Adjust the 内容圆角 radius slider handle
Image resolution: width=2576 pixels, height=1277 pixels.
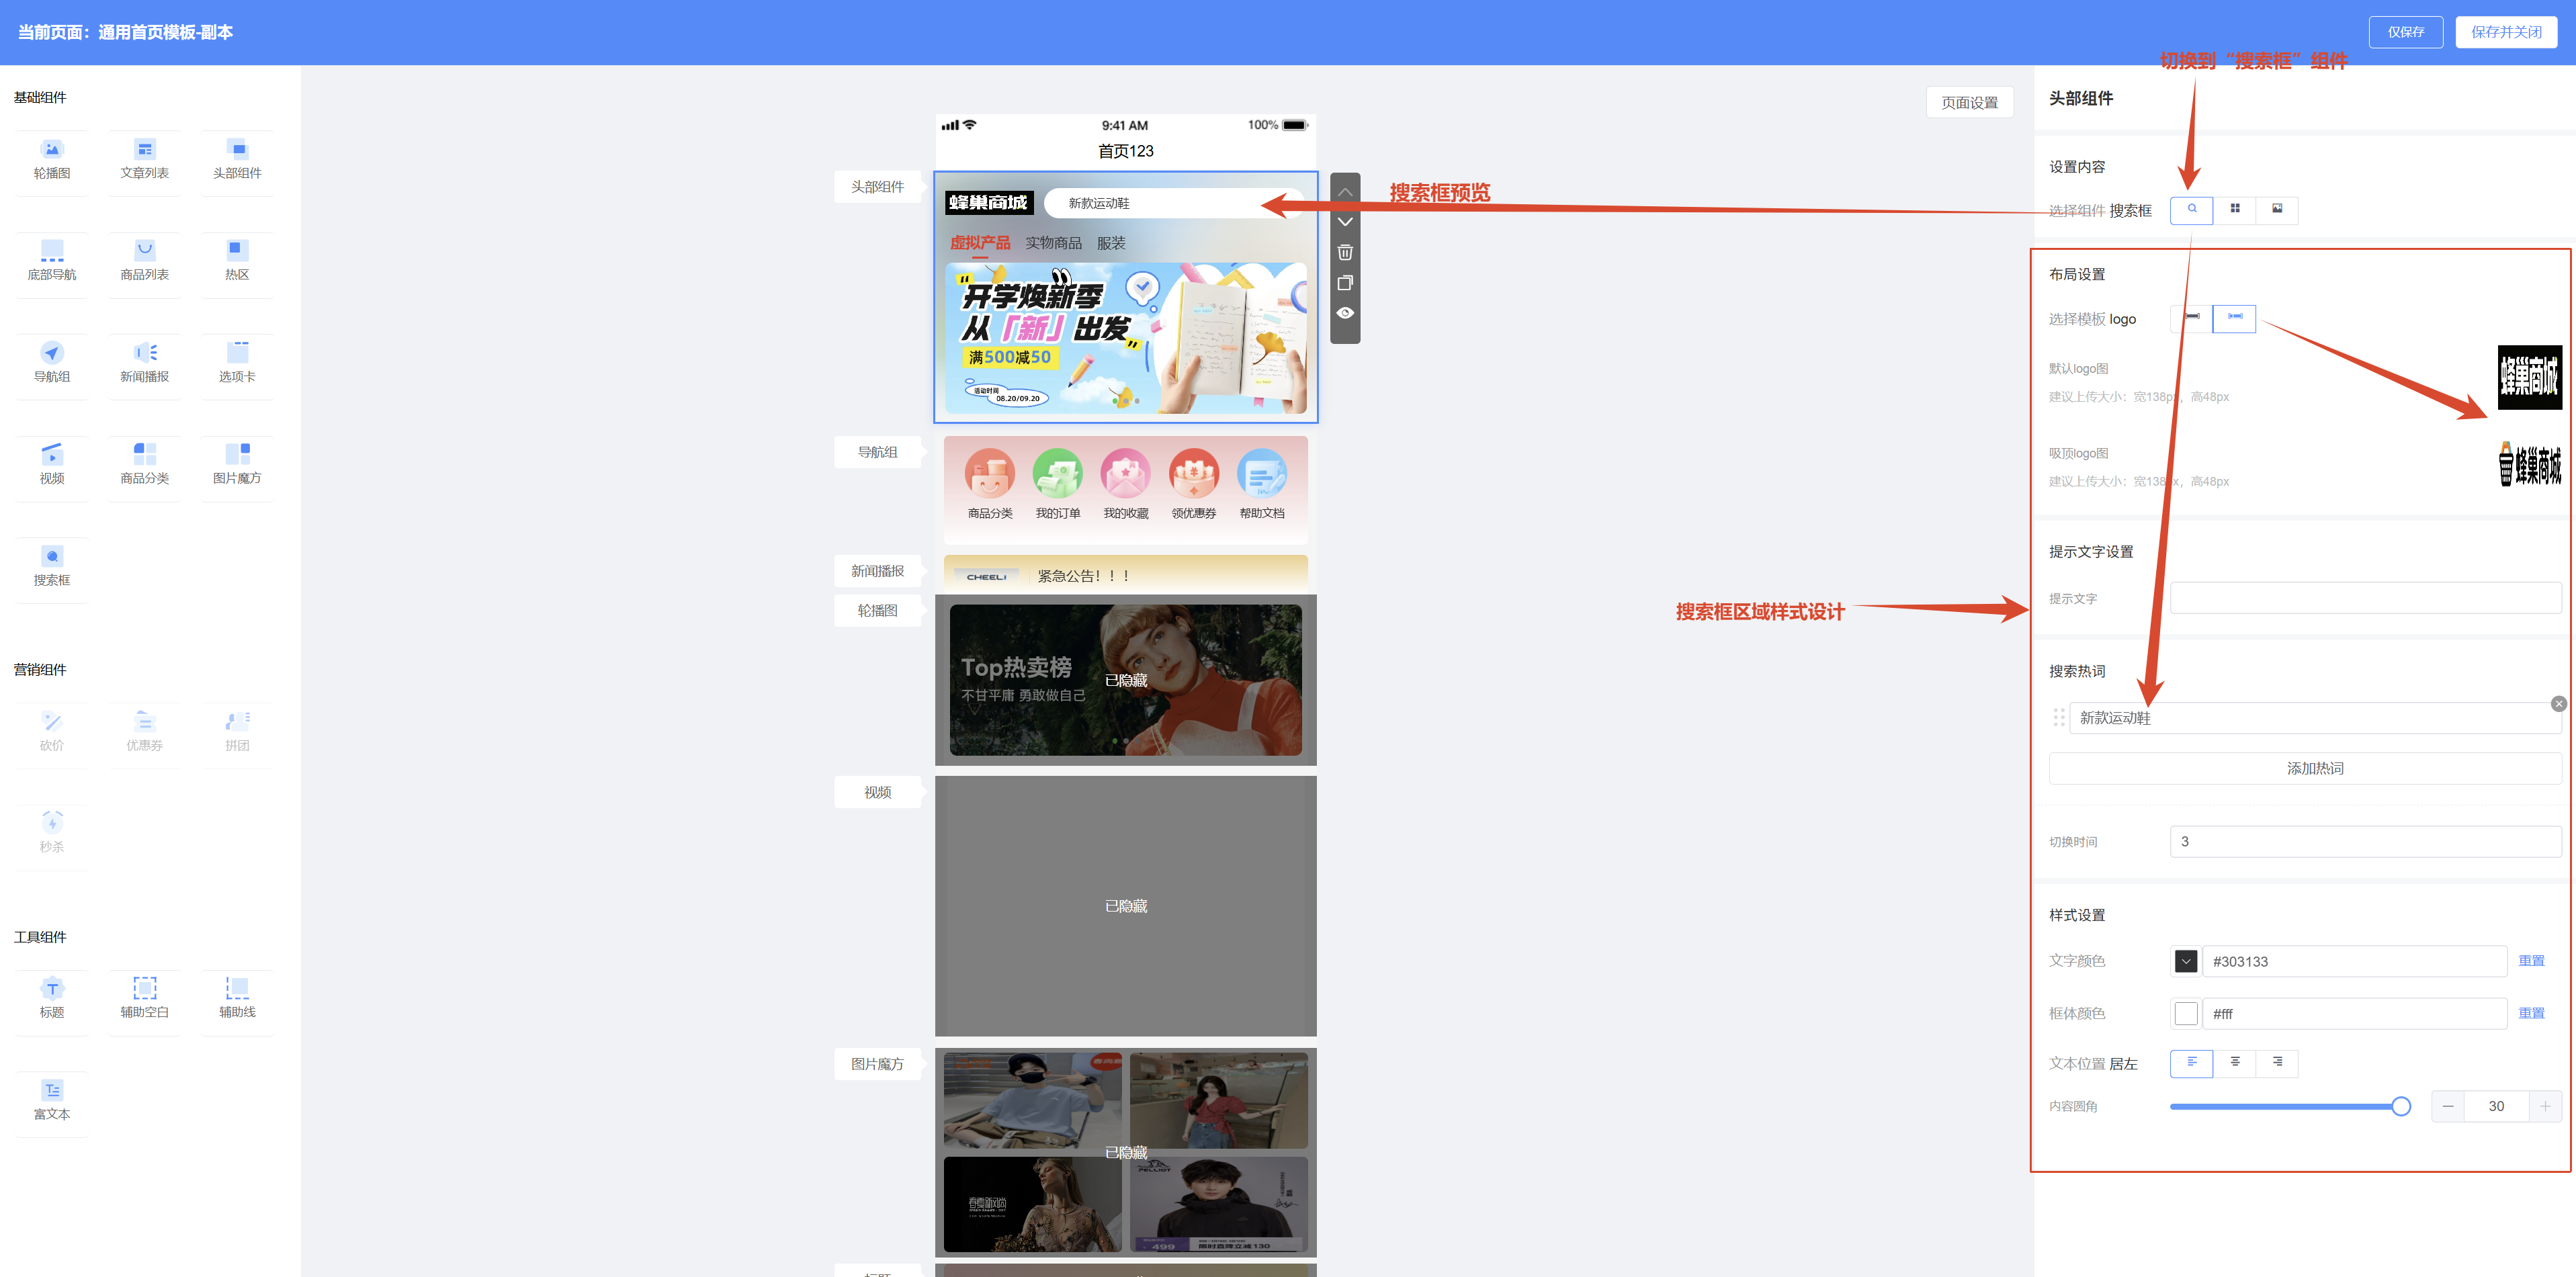coord(2400,1106)
